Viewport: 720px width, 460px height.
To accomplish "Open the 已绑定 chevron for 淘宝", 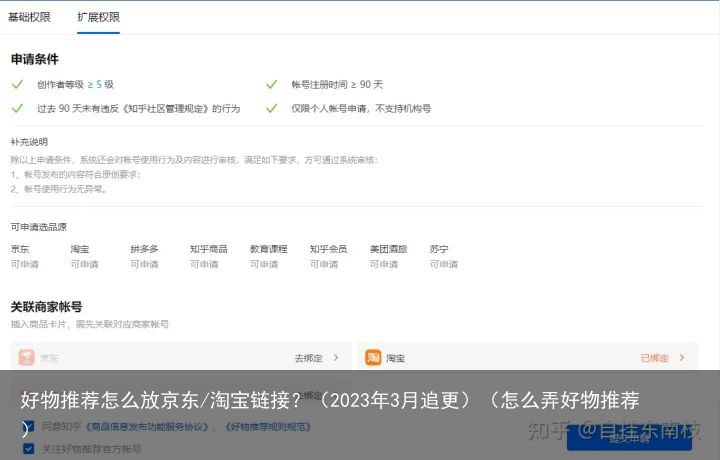I will (682, 357).
